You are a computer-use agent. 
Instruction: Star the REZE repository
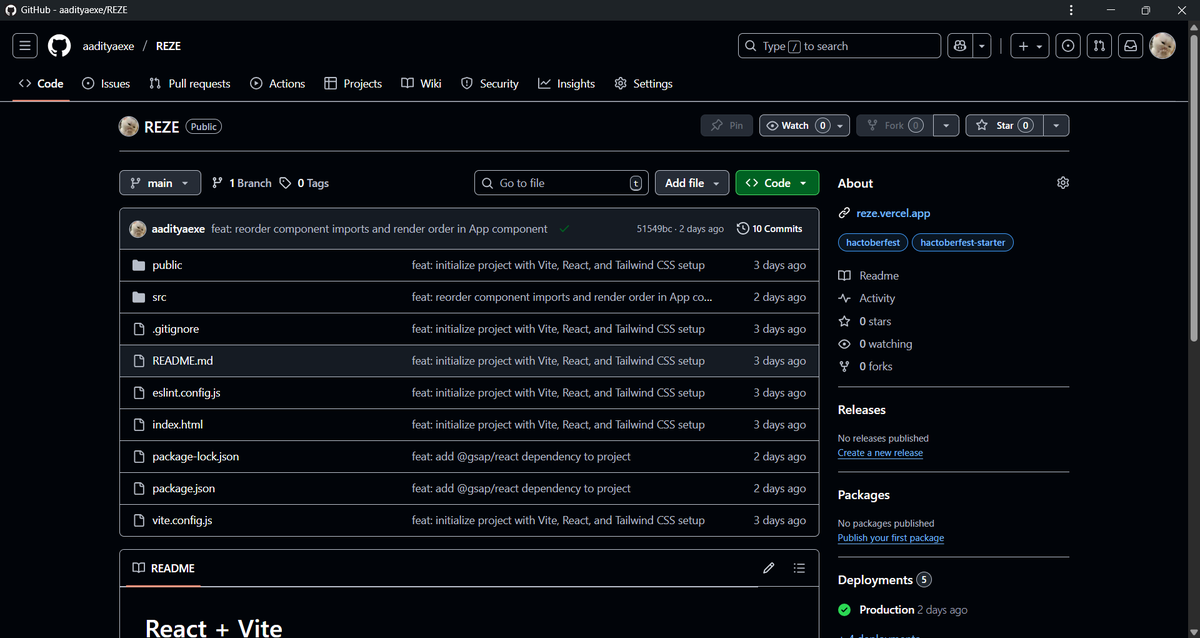pyautogui.click(x=1004, y=126)
